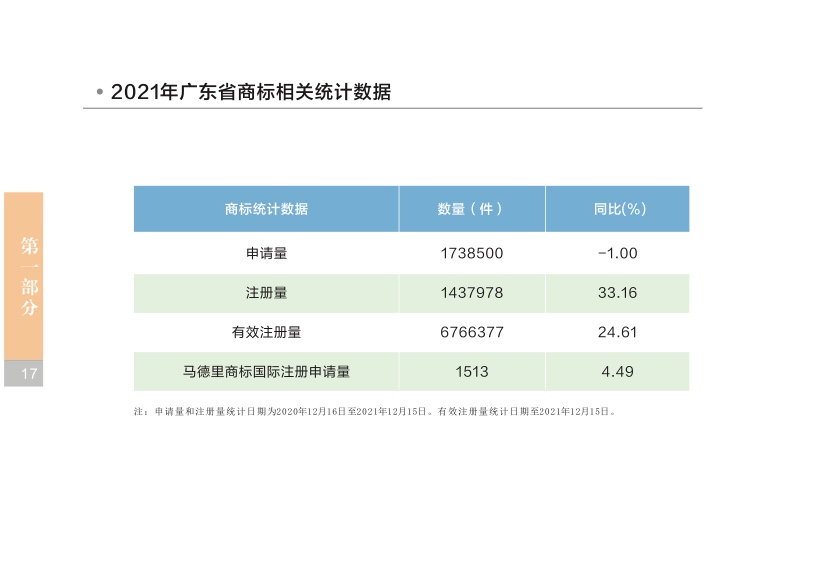Click the value 1513
Screen dimensions: 823x582
[471, 371]
